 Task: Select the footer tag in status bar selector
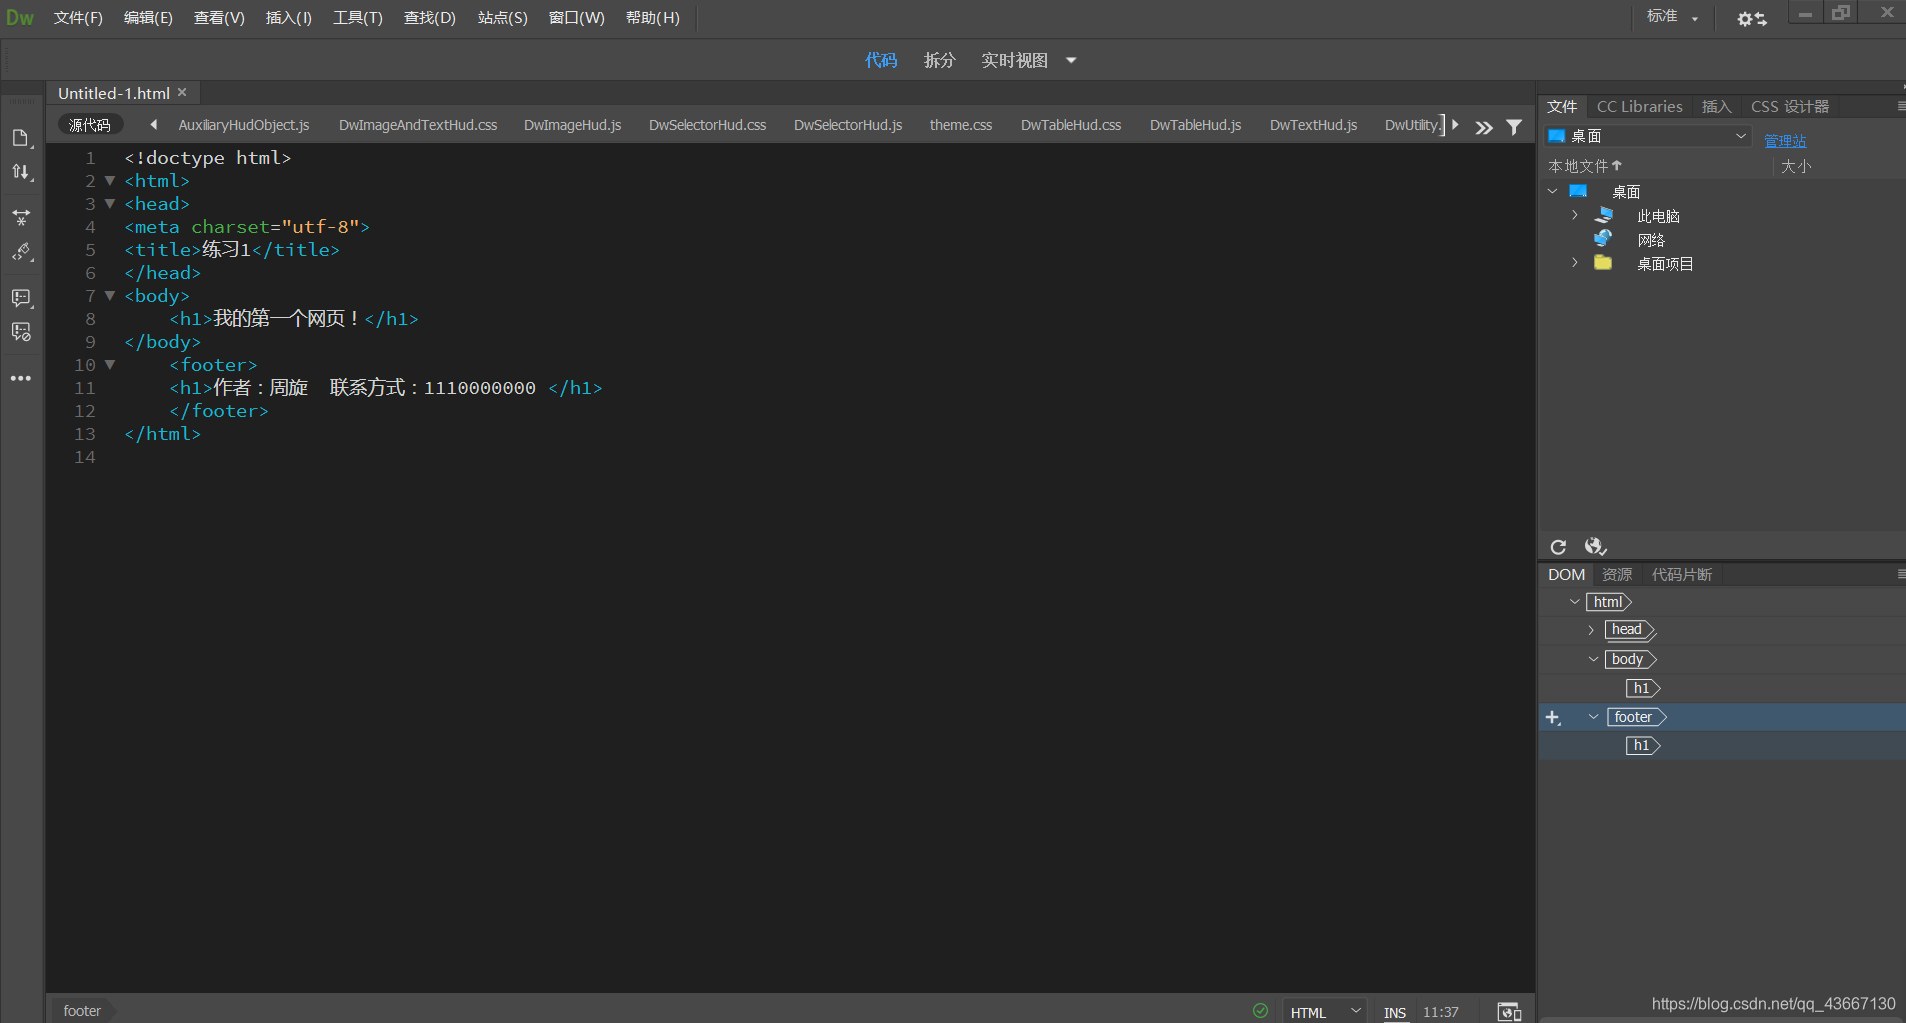pyautogui.click(x=82, y=1011)
